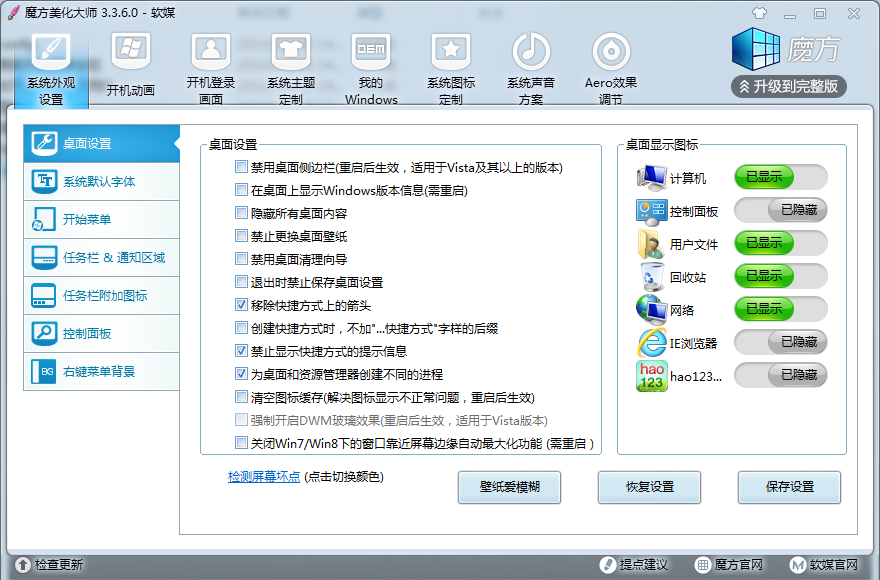Check 禁用桌面侧边栏 option
The image size is (880, 580).
(241, 167)
